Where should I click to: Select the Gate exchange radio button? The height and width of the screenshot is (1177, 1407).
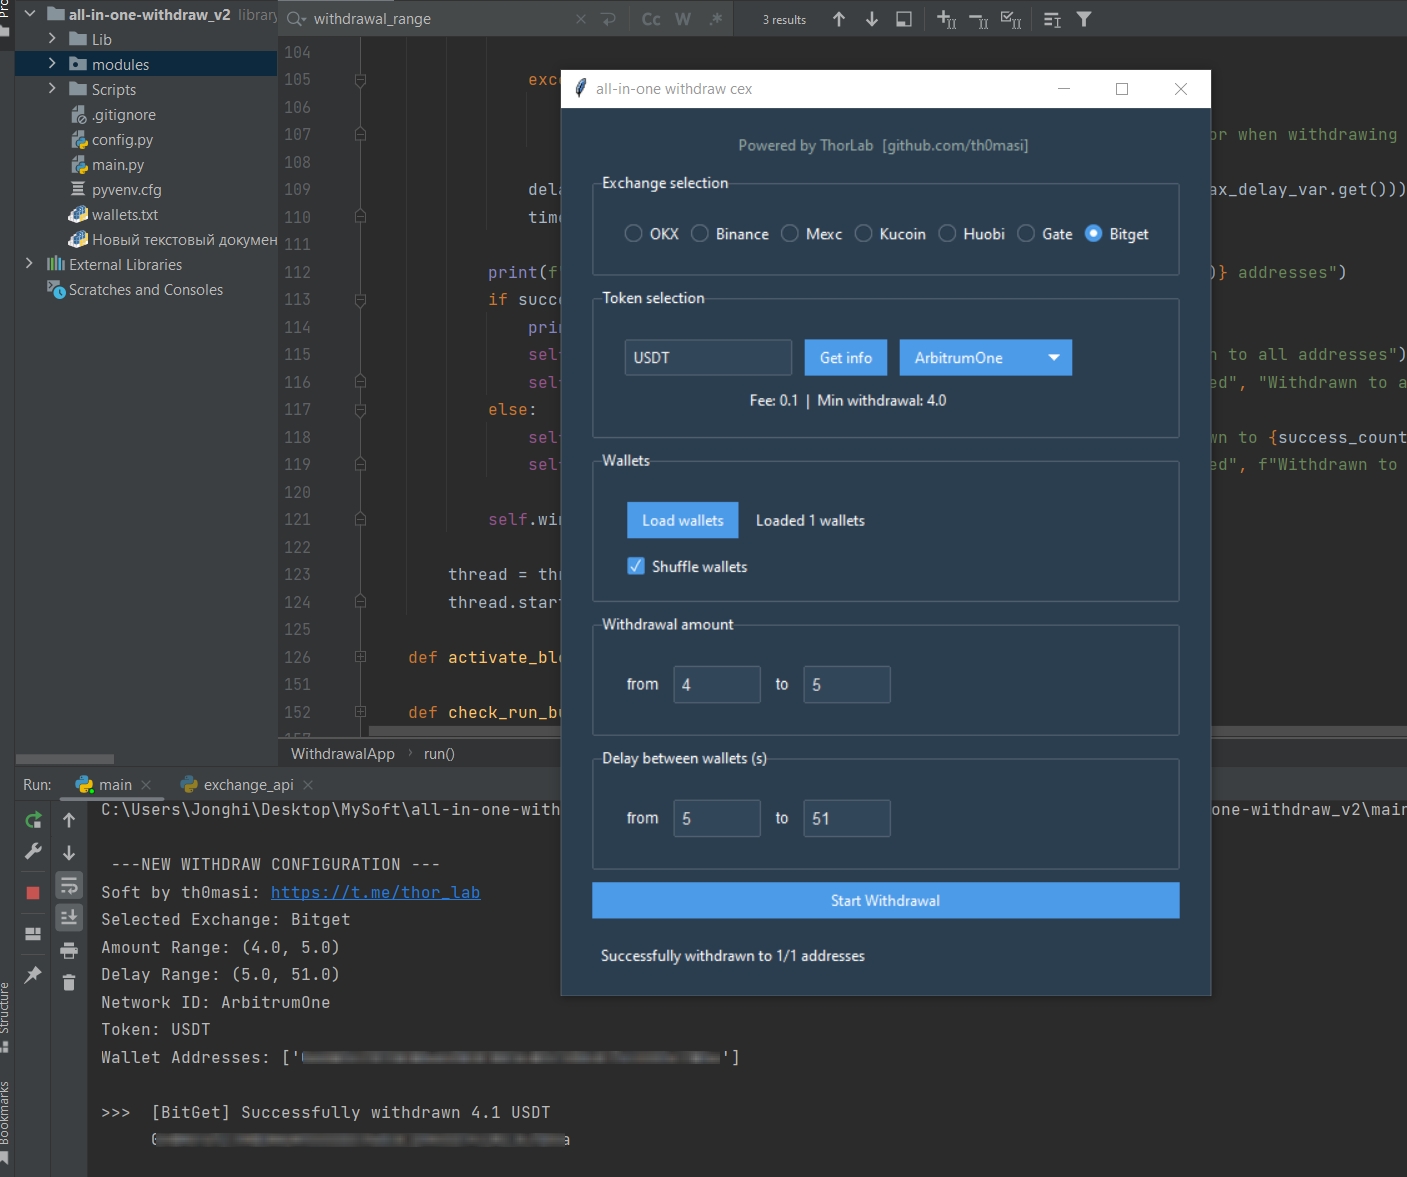[1026, 233]
